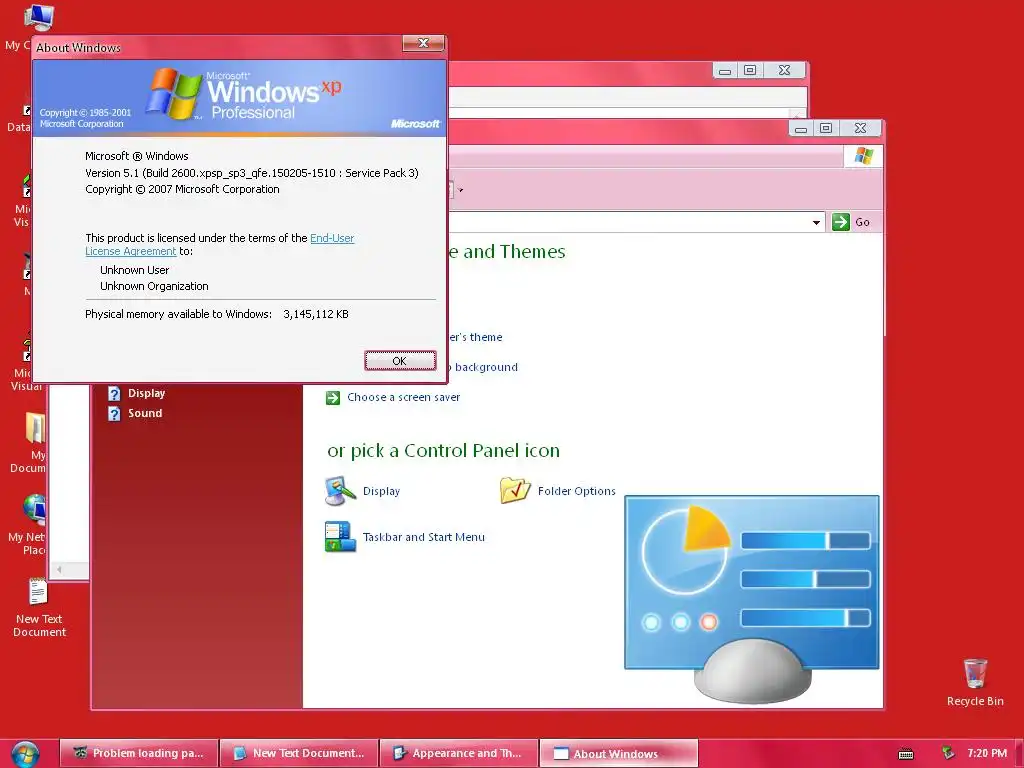Click the green arrow beside Choose a screen saver
Screen dimensions: 1024x768
tap(333, 398)
